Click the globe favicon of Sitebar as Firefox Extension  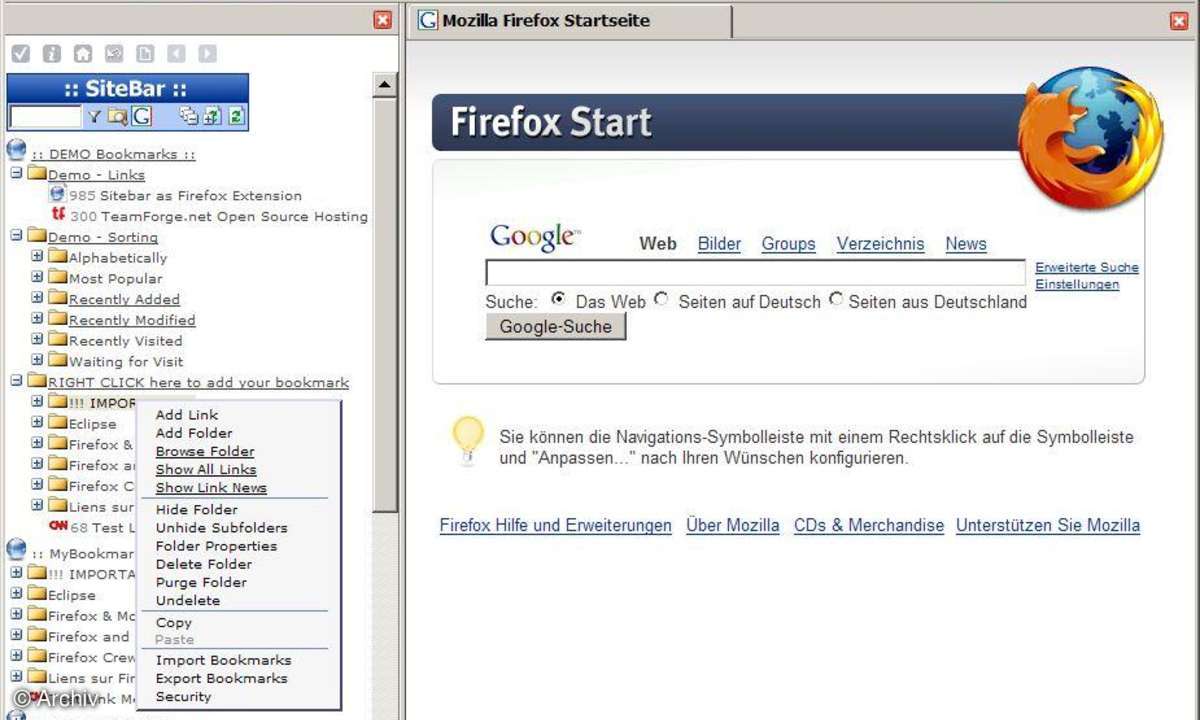click(x=57, y=195)
